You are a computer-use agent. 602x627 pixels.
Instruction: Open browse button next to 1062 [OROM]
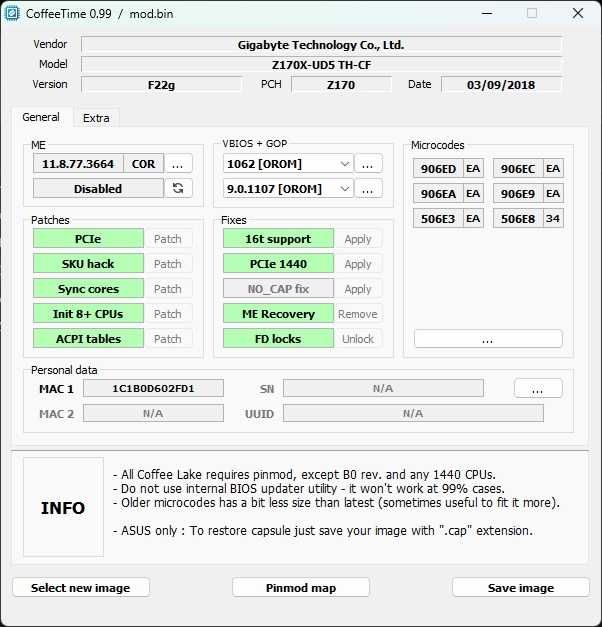click(x=368, y=164)
